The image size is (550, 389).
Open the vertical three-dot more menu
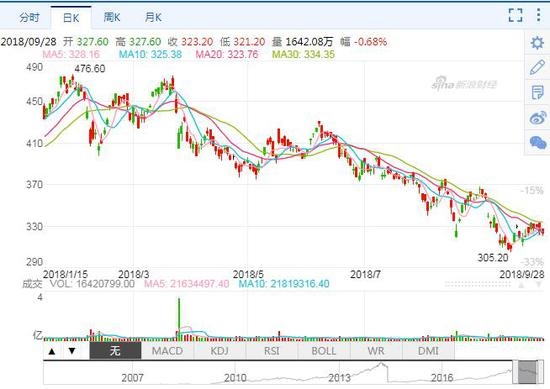click(538, 15)
